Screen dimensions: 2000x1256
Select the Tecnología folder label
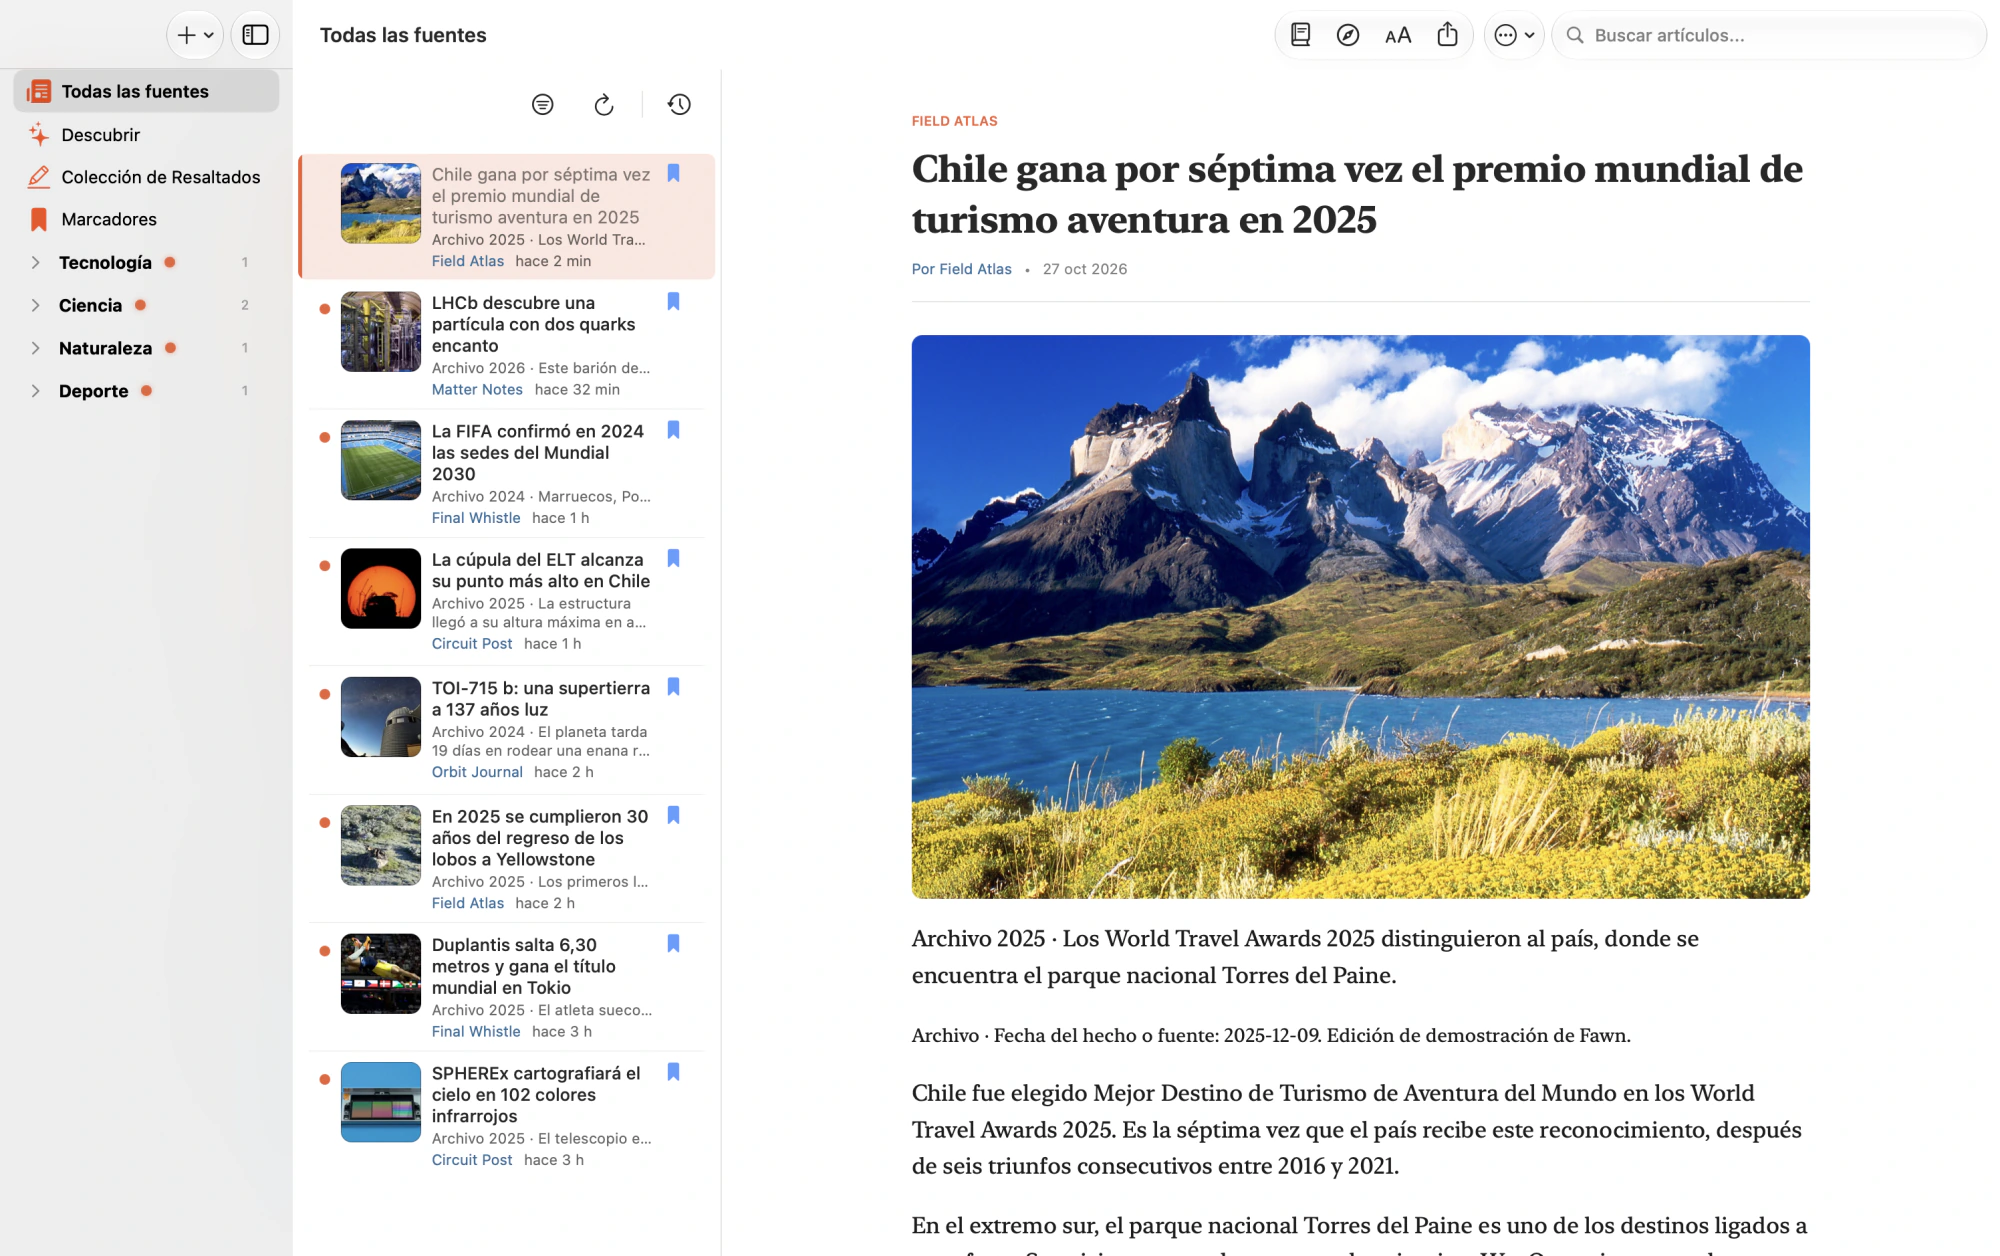tap(105, 262)
